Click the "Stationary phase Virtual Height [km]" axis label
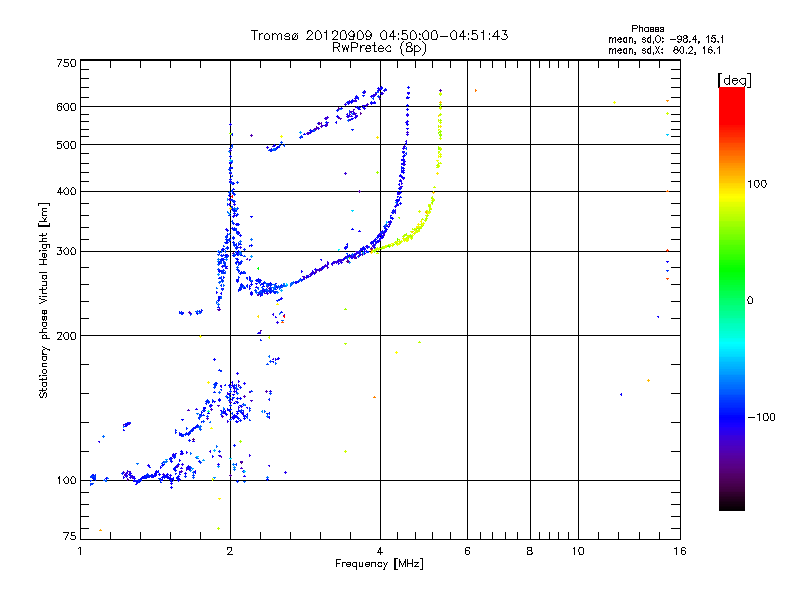 point(43,300)
